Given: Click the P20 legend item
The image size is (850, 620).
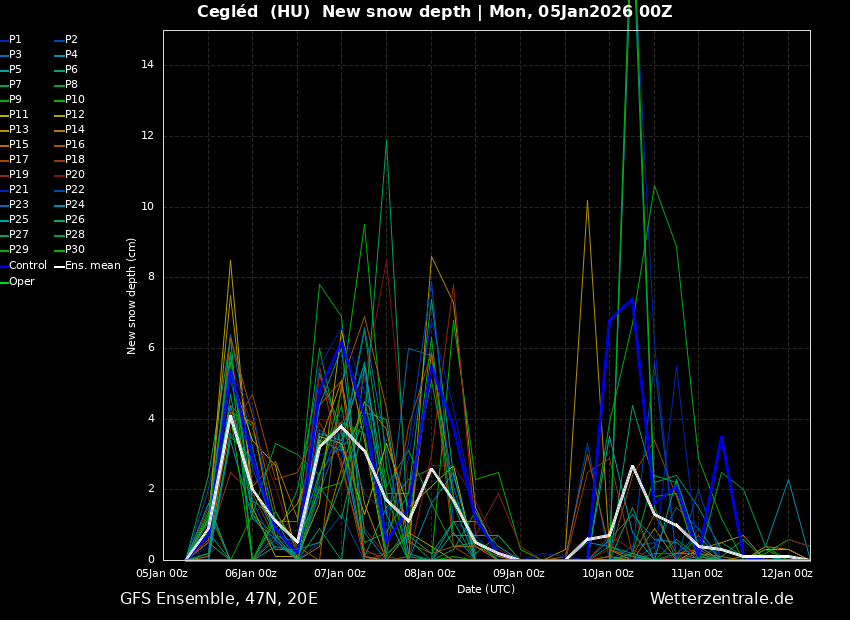Looking at the screenshot, I should click(75, 175).
